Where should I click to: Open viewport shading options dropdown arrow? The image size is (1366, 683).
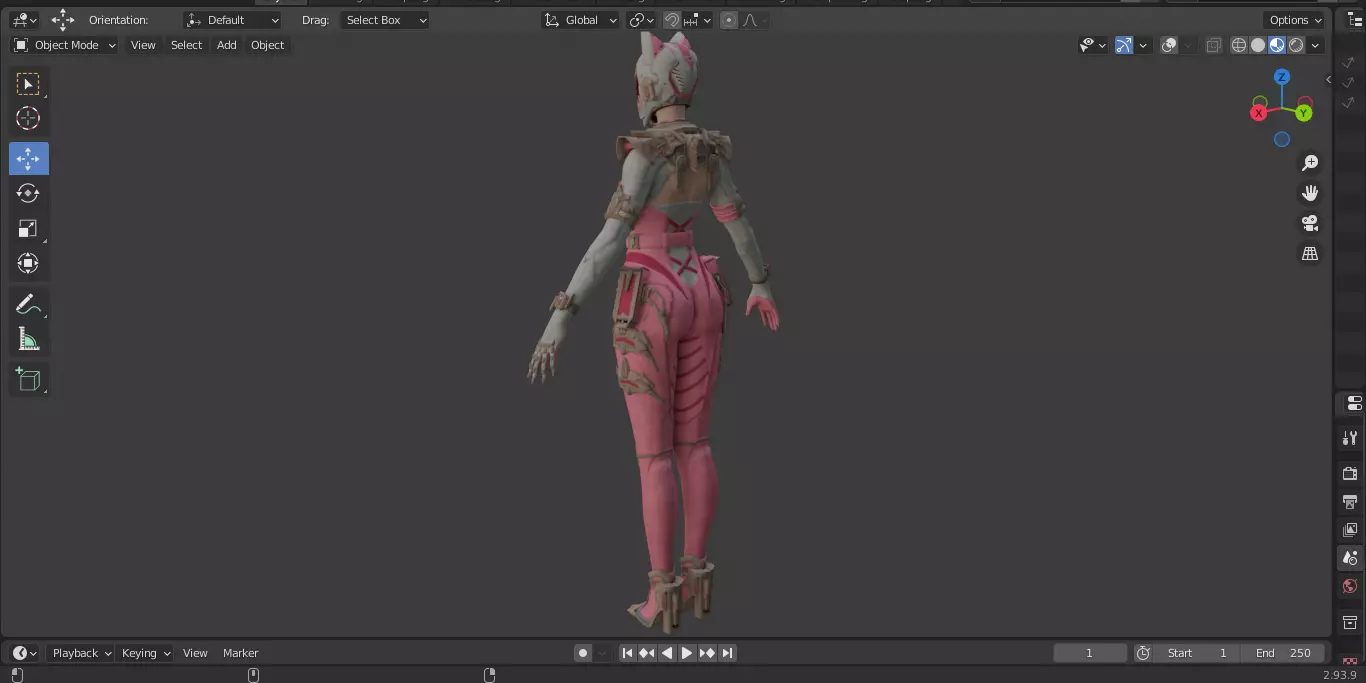pos(1315,45)
